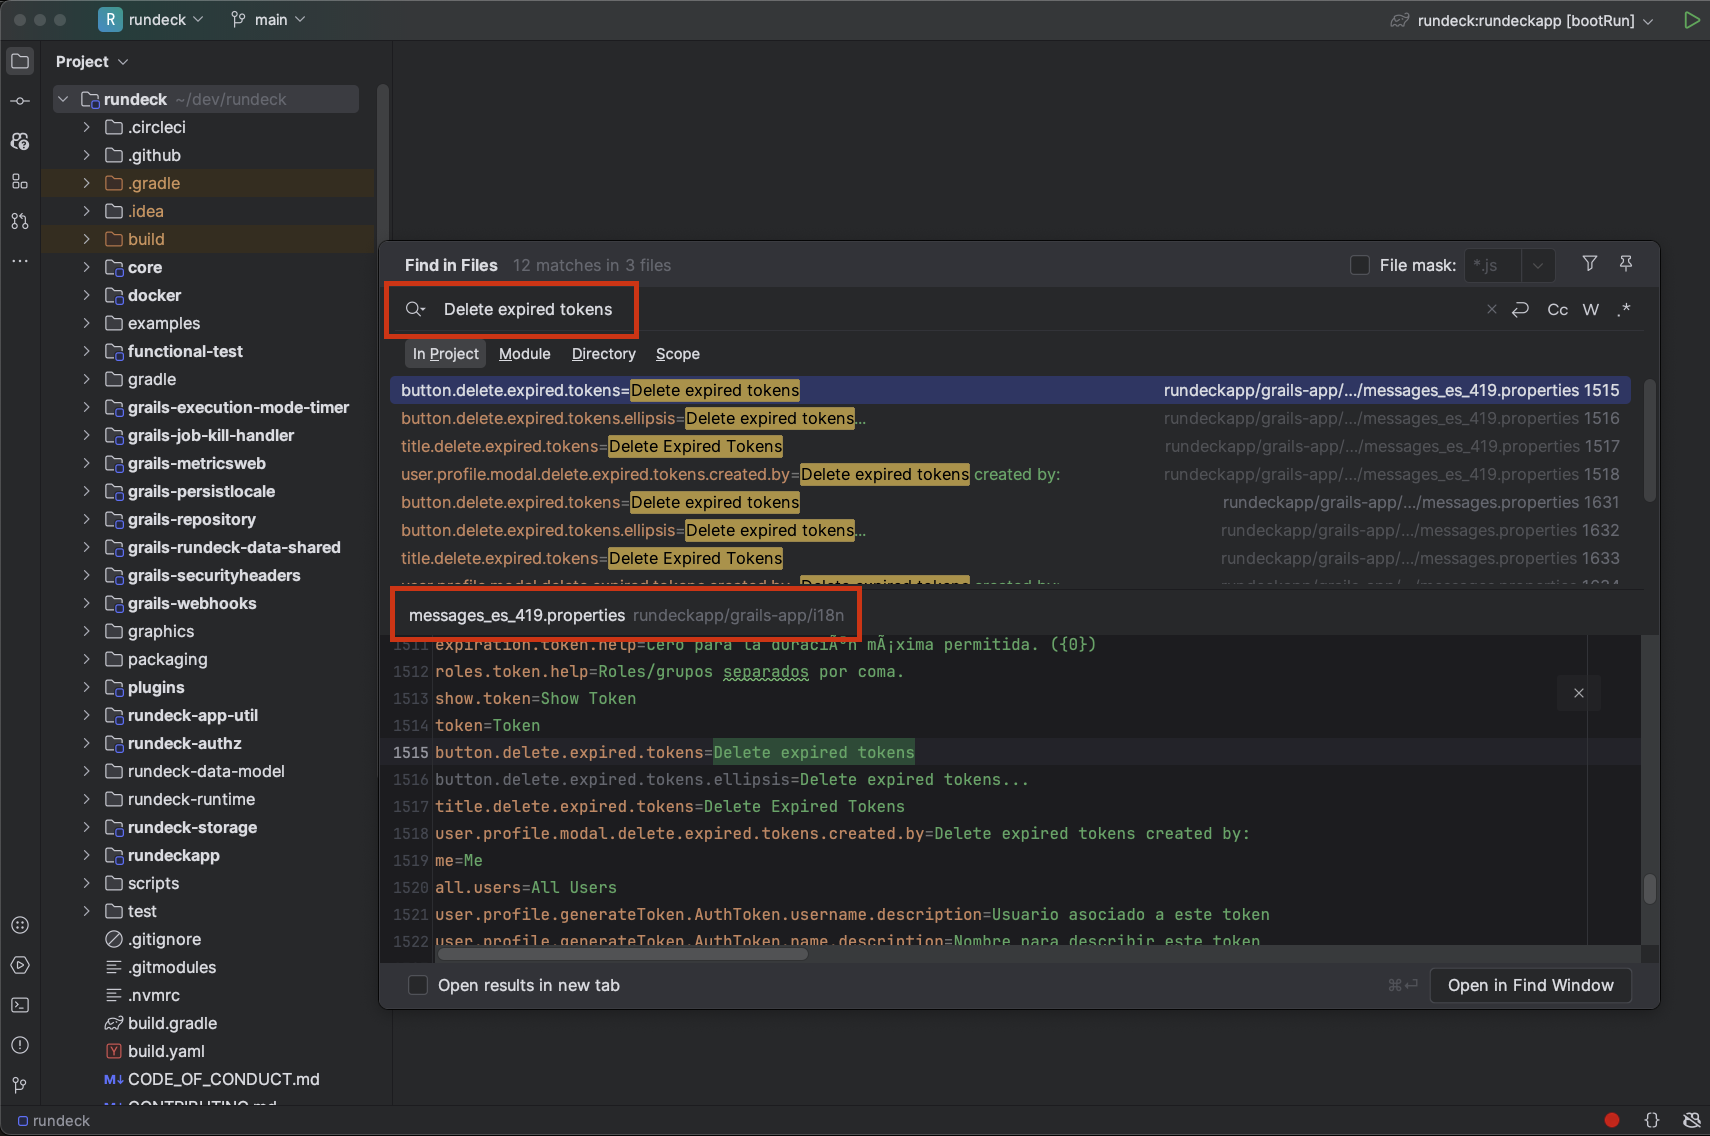1710x1136 pixels.
Task: Select result at messages.properties 1631
Action: tap(1010, 502)
